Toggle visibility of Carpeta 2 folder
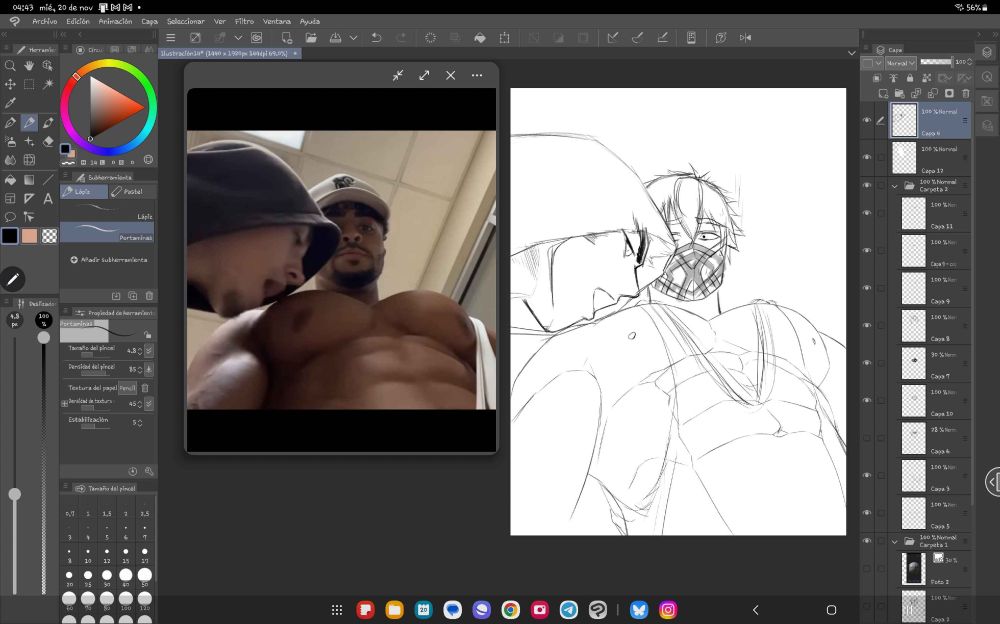 (x=867, y=186)
